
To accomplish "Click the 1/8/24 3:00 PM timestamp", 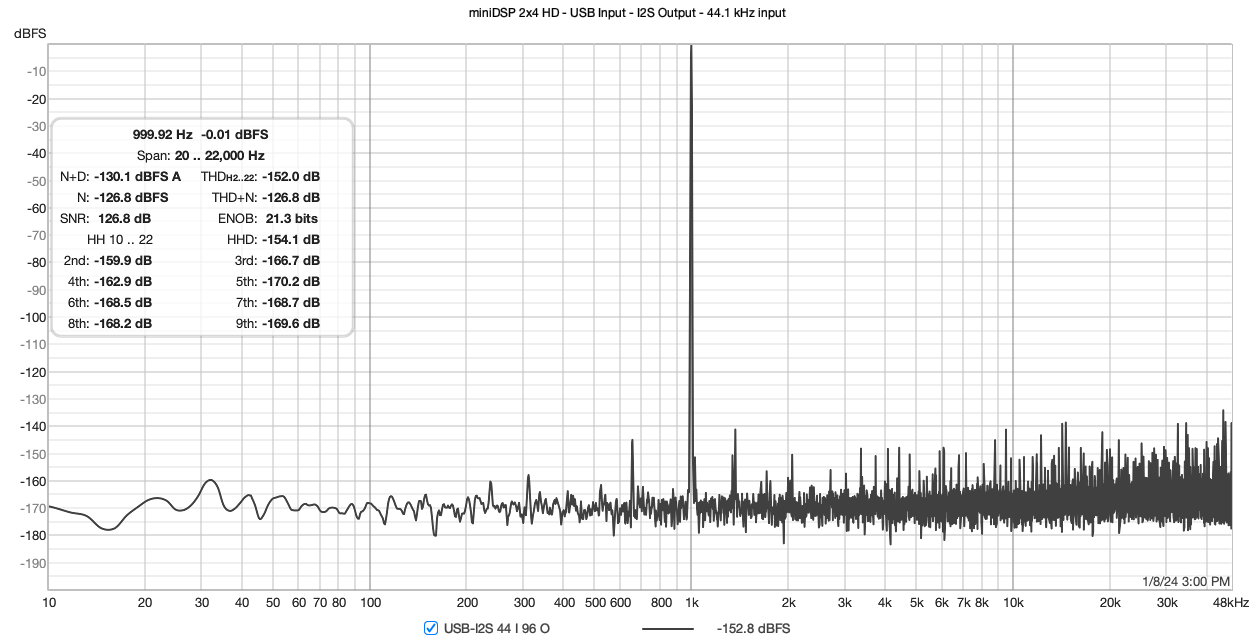I will pos(1186,581).
